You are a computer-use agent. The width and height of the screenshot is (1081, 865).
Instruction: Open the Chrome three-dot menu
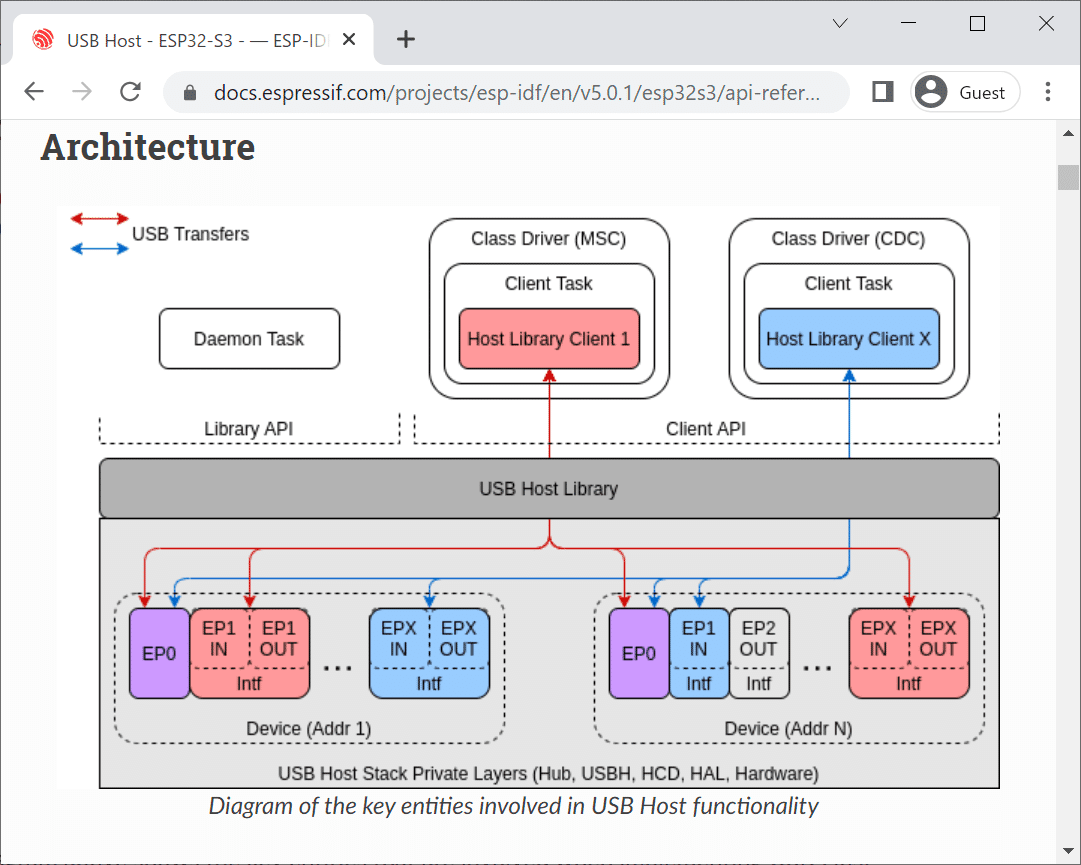(1047, 91)
